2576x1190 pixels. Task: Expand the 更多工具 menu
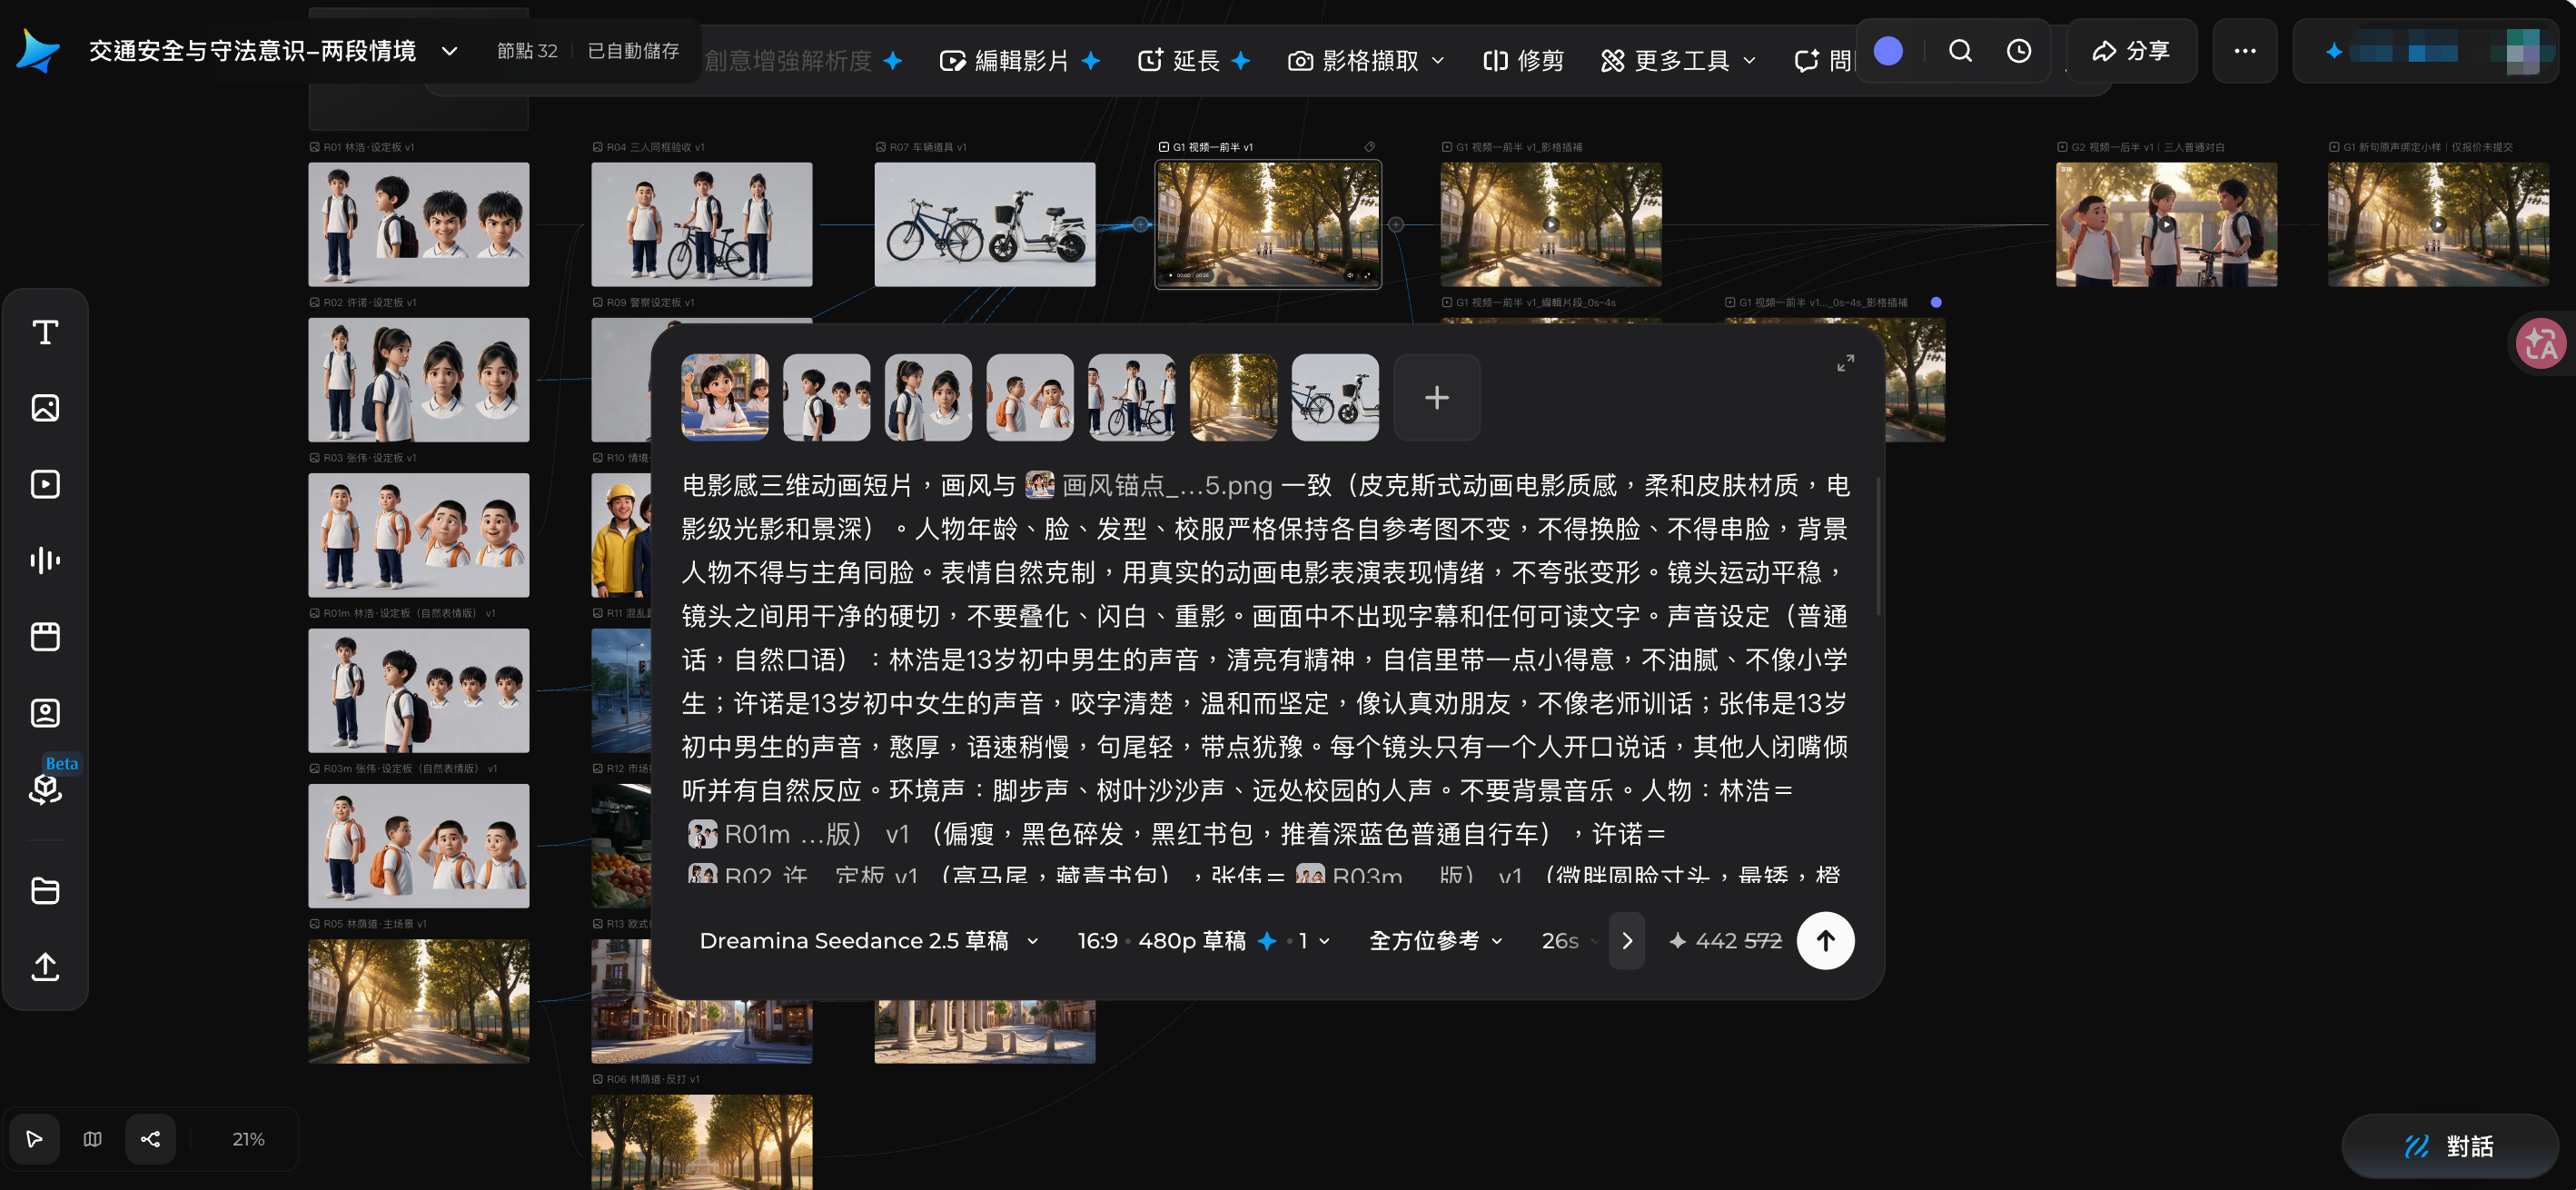coord(1678,61)
